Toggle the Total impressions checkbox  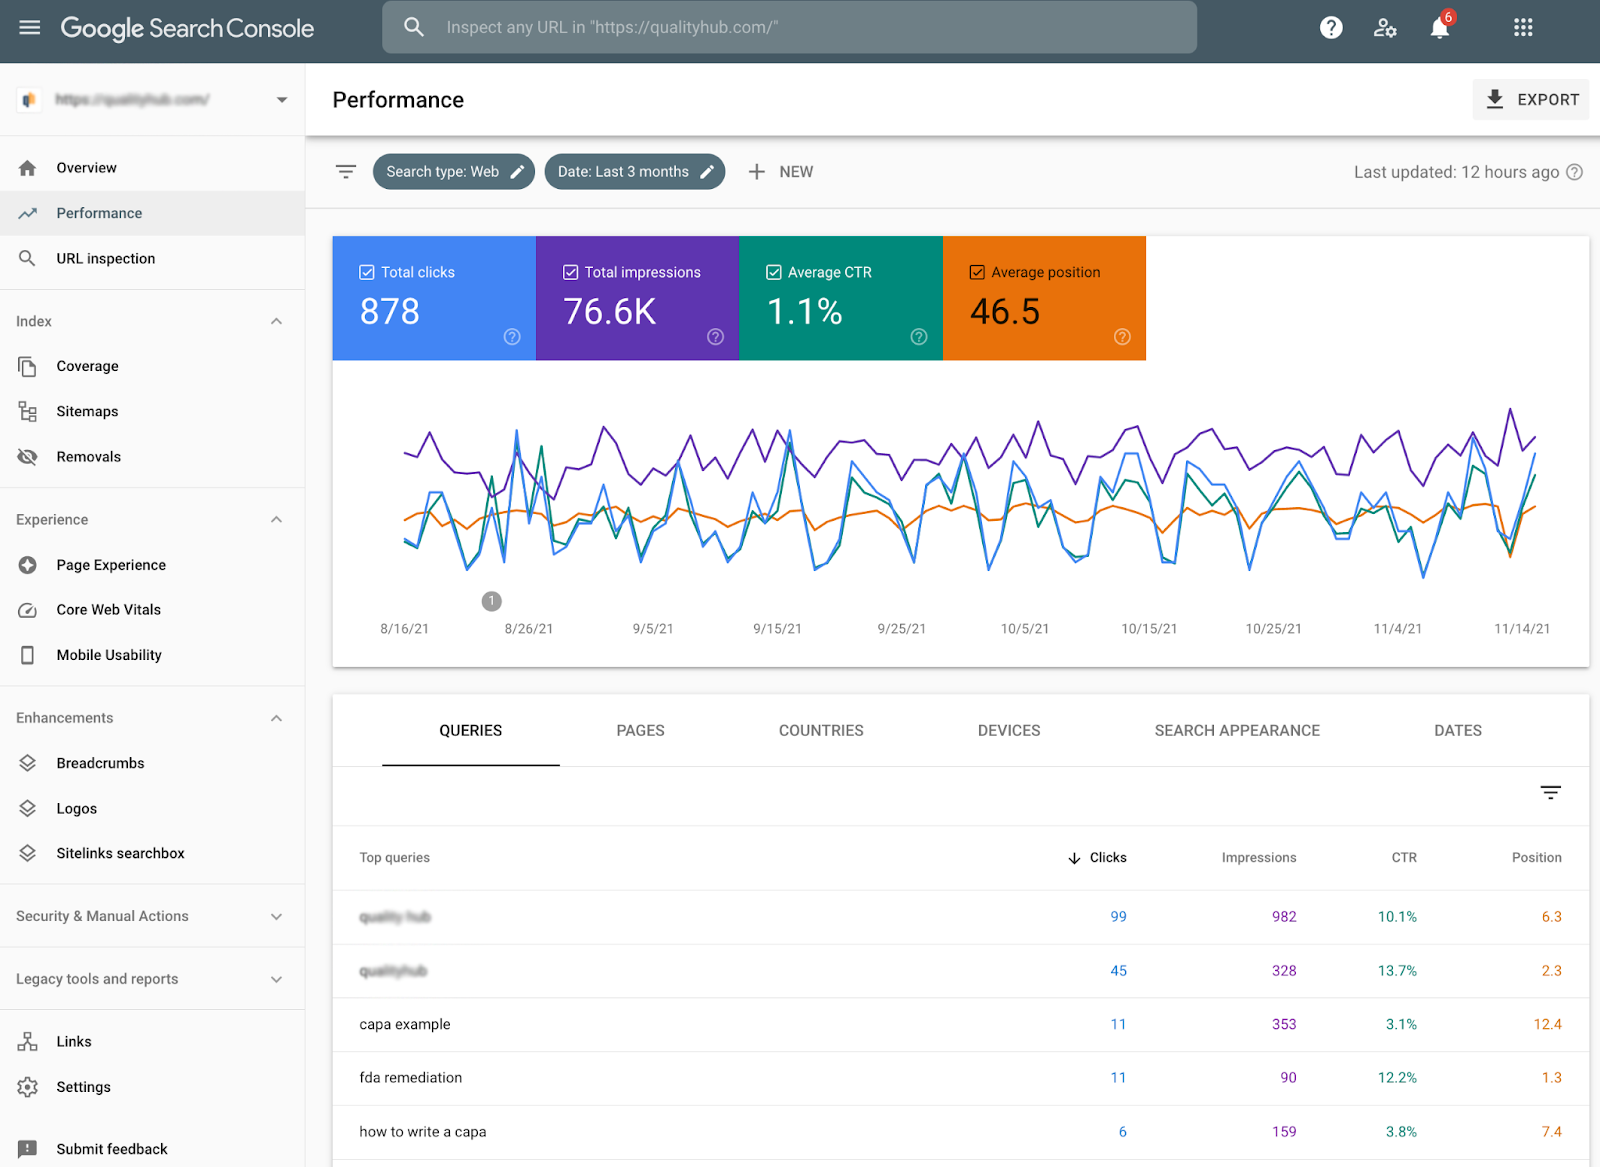point(571,272)
